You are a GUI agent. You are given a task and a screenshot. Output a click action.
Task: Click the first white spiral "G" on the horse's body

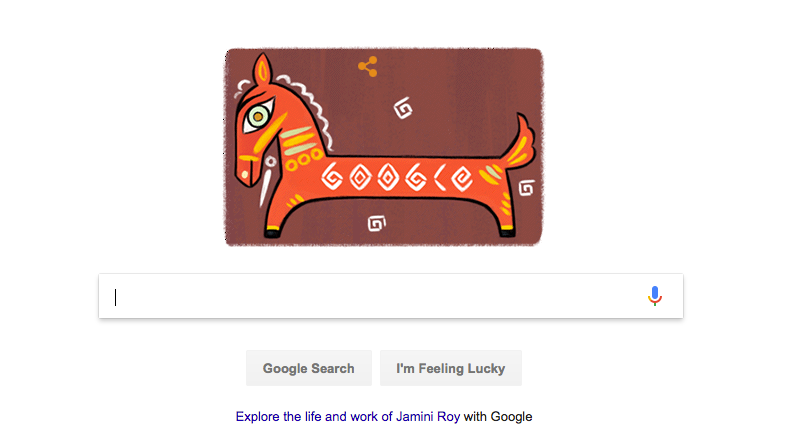332,177
